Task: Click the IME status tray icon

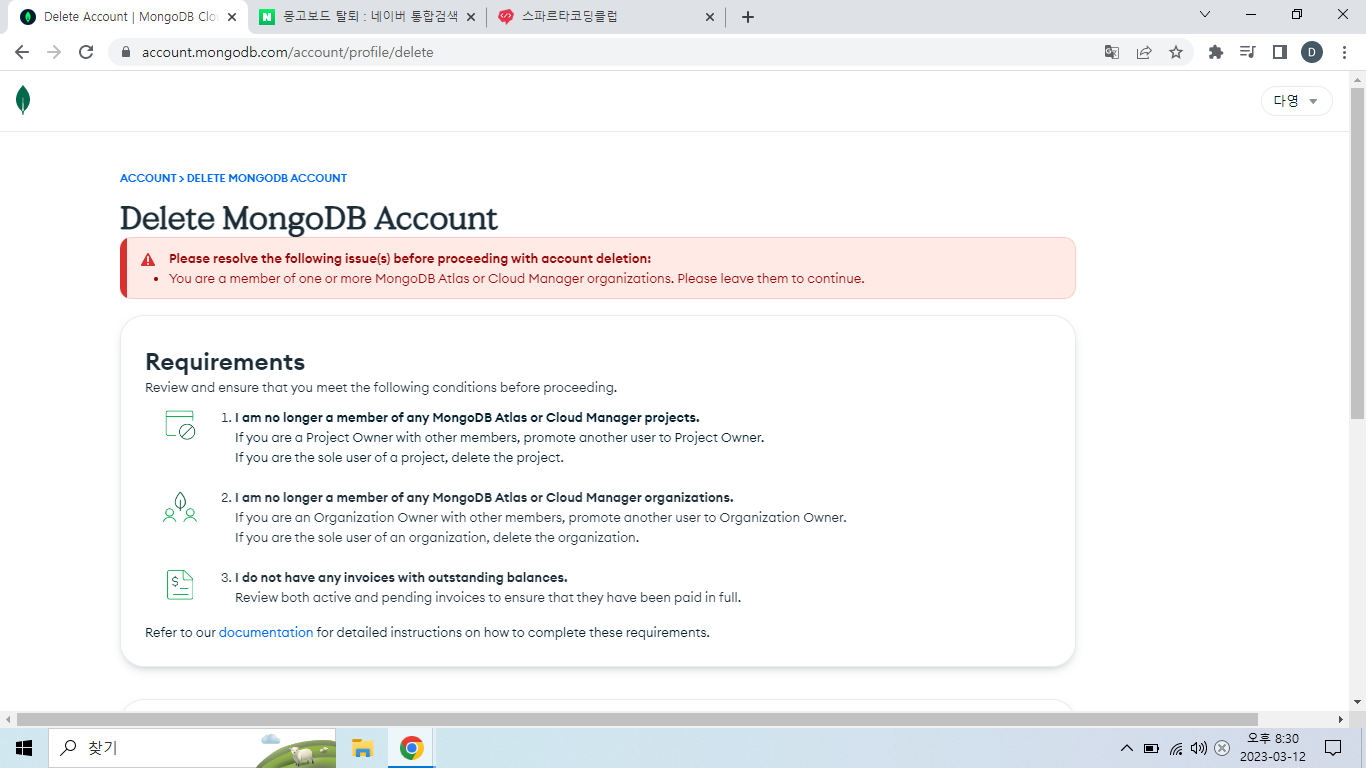Action: pos(1222,748)
